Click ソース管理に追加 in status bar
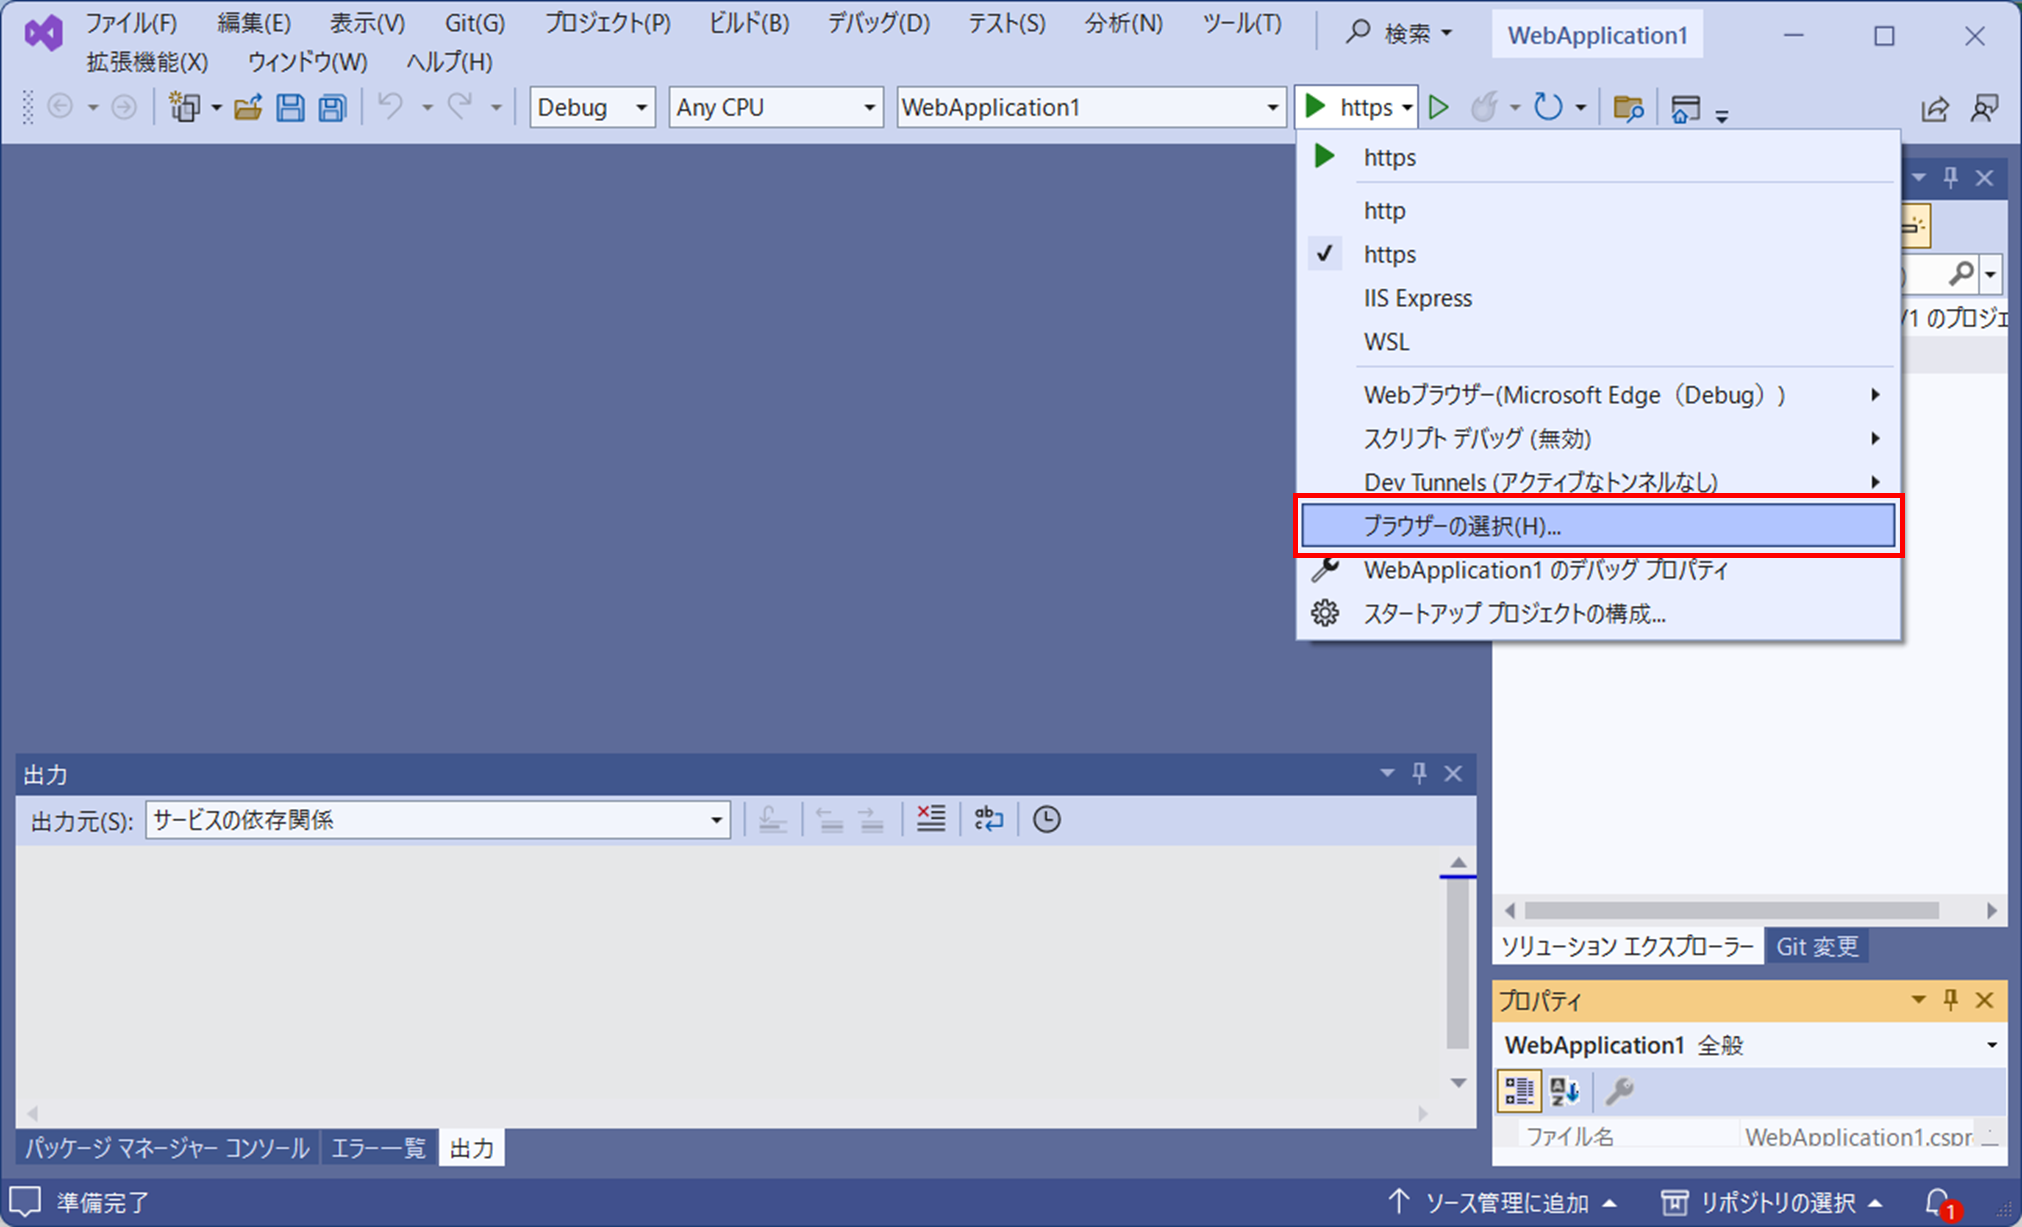This screenshot has height=1227, width=2022. click(1506, 1202)
